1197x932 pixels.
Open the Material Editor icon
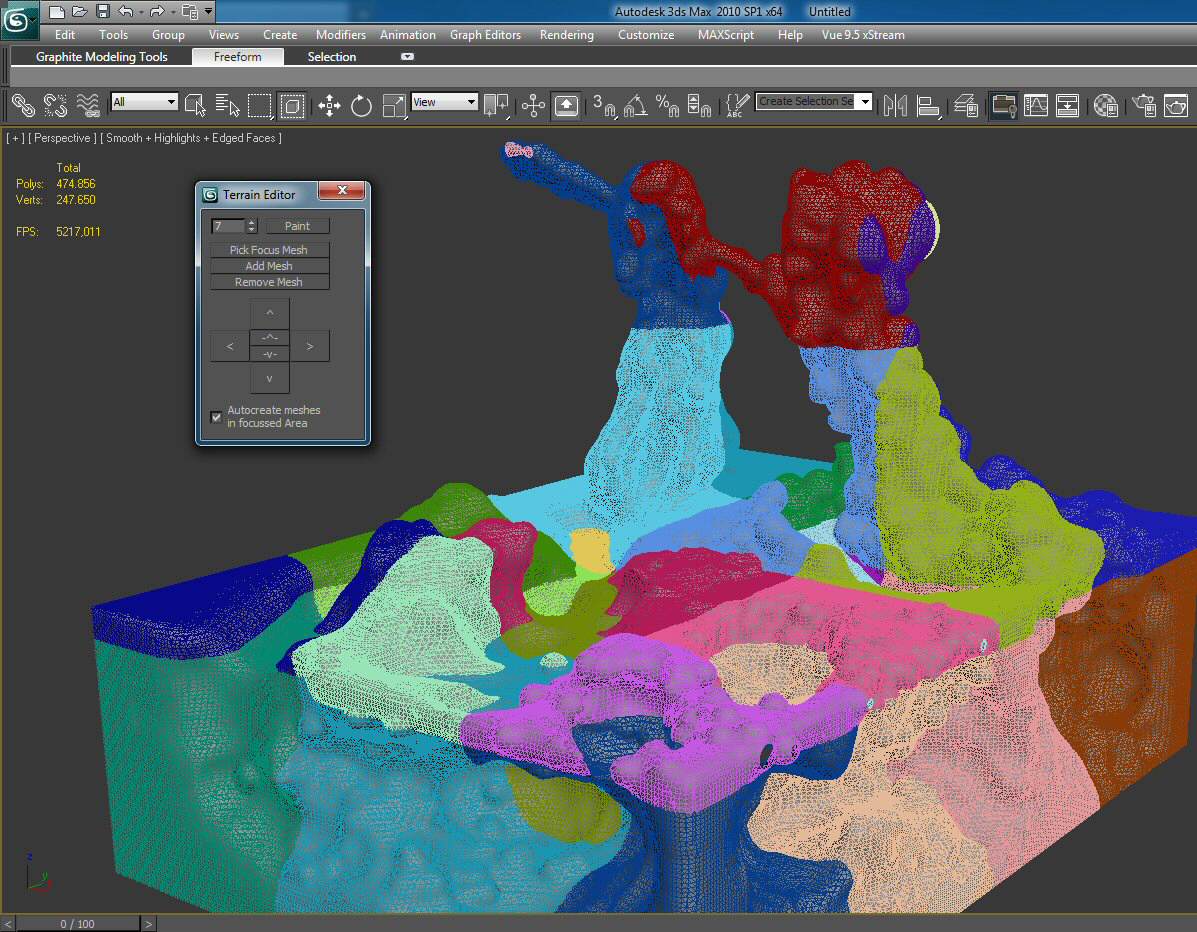pos(1105,105)
